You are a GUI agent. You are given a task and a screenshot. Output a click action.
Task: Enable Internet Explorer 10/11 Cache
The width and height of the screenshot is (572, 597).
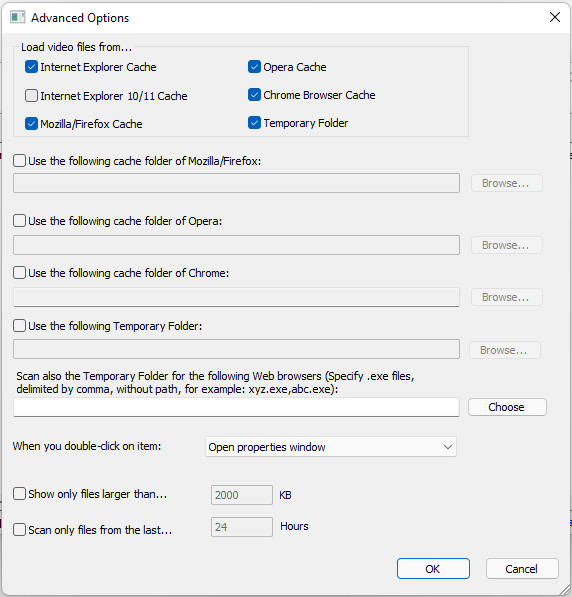click(x=31, y=96)
